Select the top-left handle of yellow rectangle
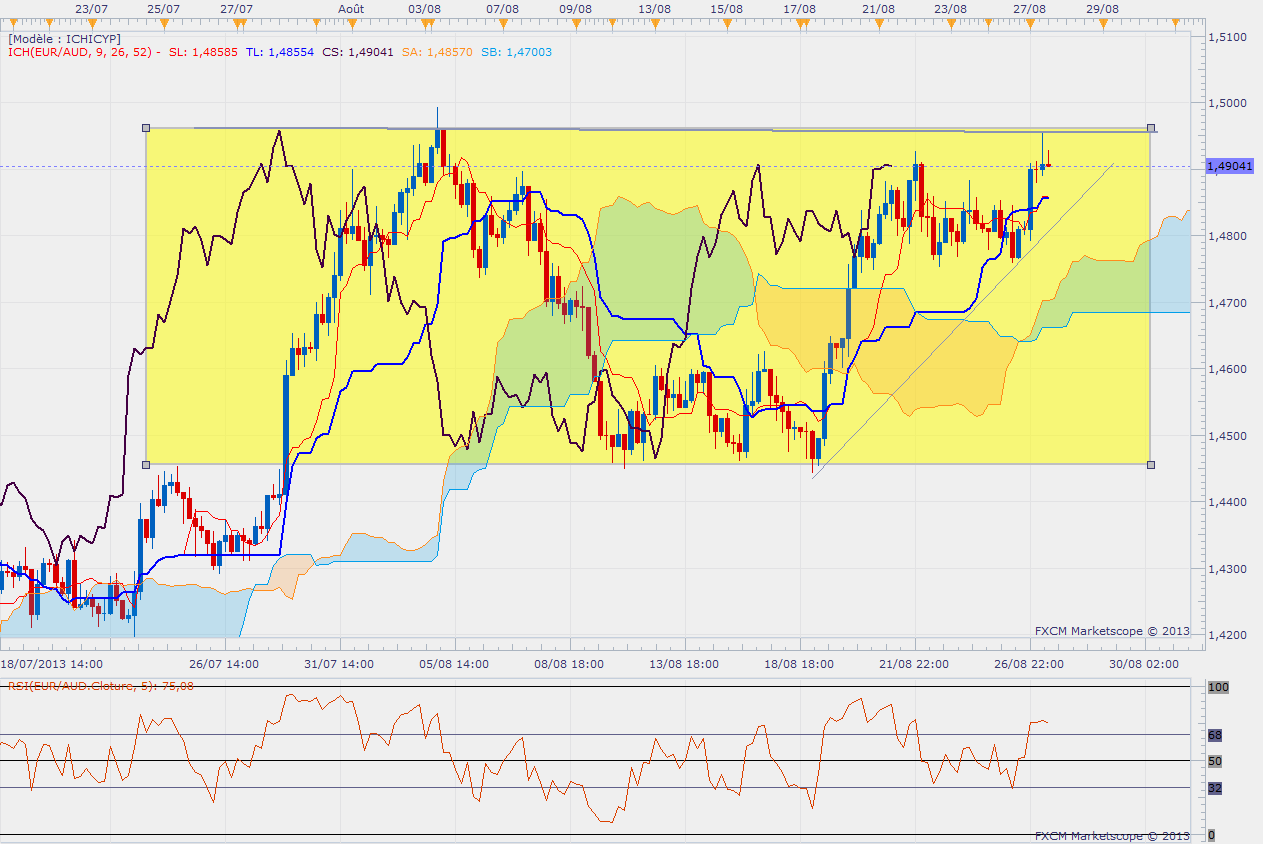The image size is (1263, 844). tap(146, 128)
